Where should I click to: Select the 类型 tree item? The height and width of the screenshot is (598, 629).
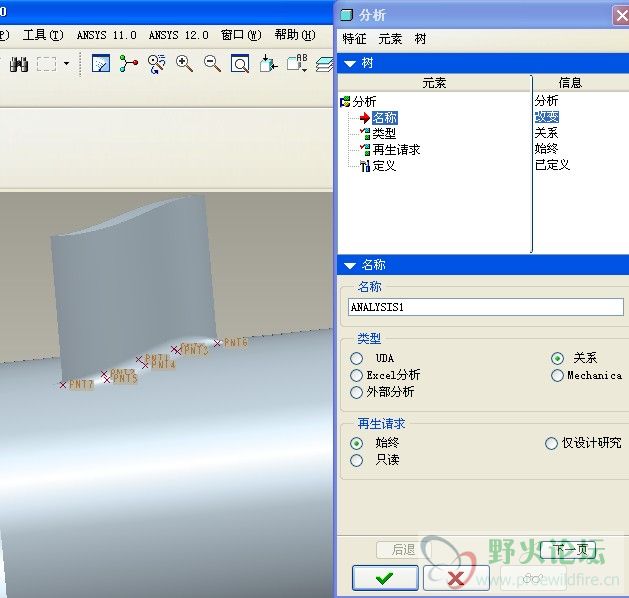coord(384,133)
